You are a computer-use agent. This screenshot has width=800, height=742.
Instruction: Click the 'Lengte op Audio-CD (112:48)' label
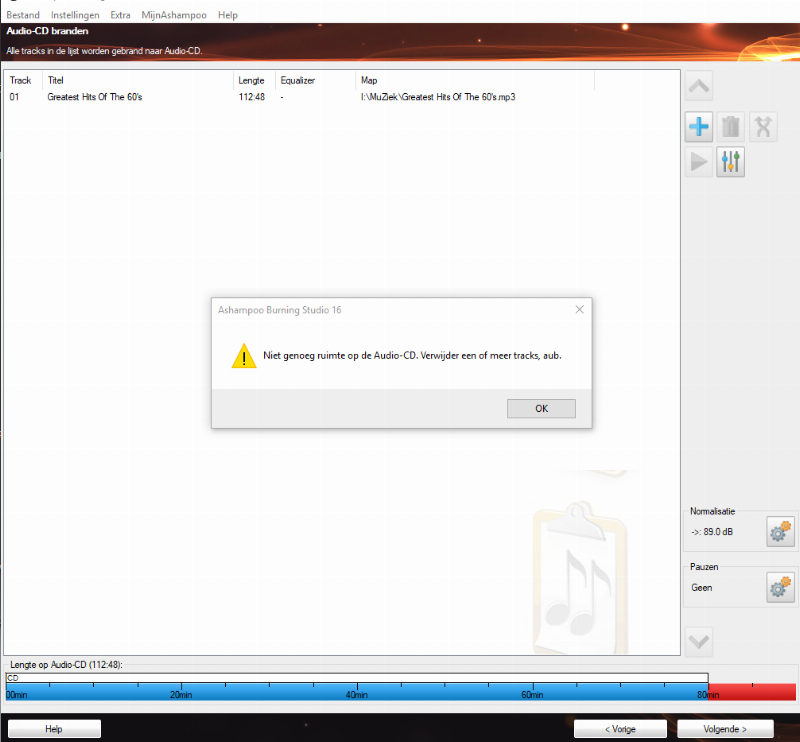tap(66, 664)
